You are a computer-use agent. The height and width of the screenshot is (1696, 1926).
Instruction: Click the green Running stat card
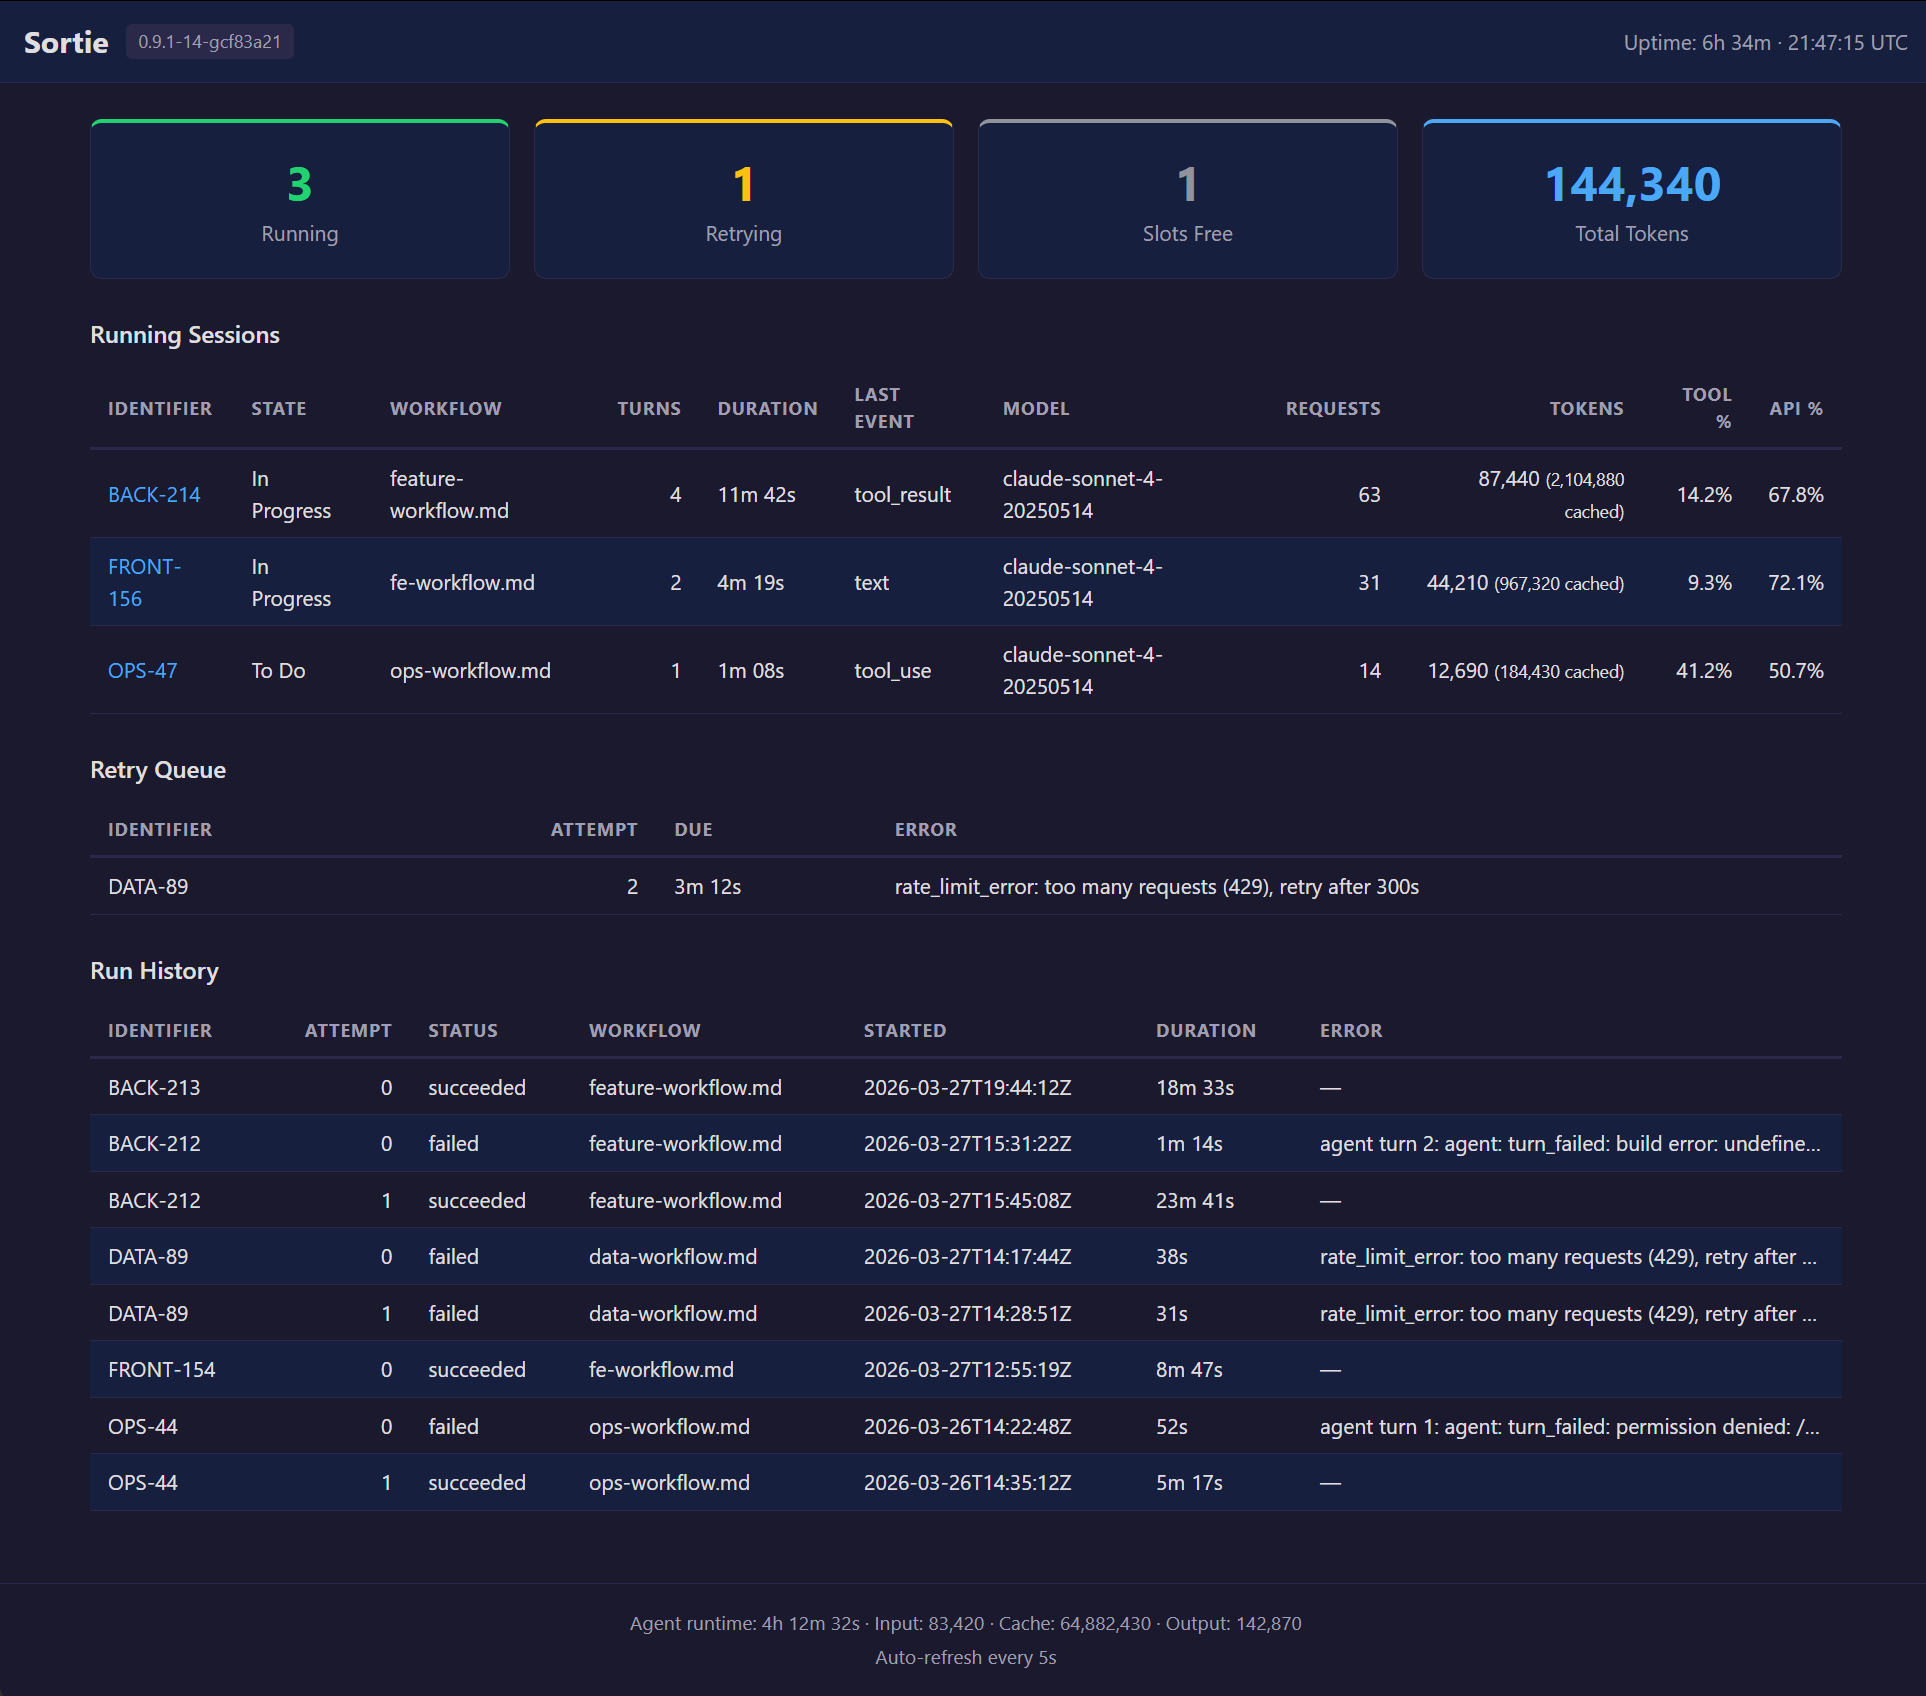pyautogui.click(x=299, y=199)
